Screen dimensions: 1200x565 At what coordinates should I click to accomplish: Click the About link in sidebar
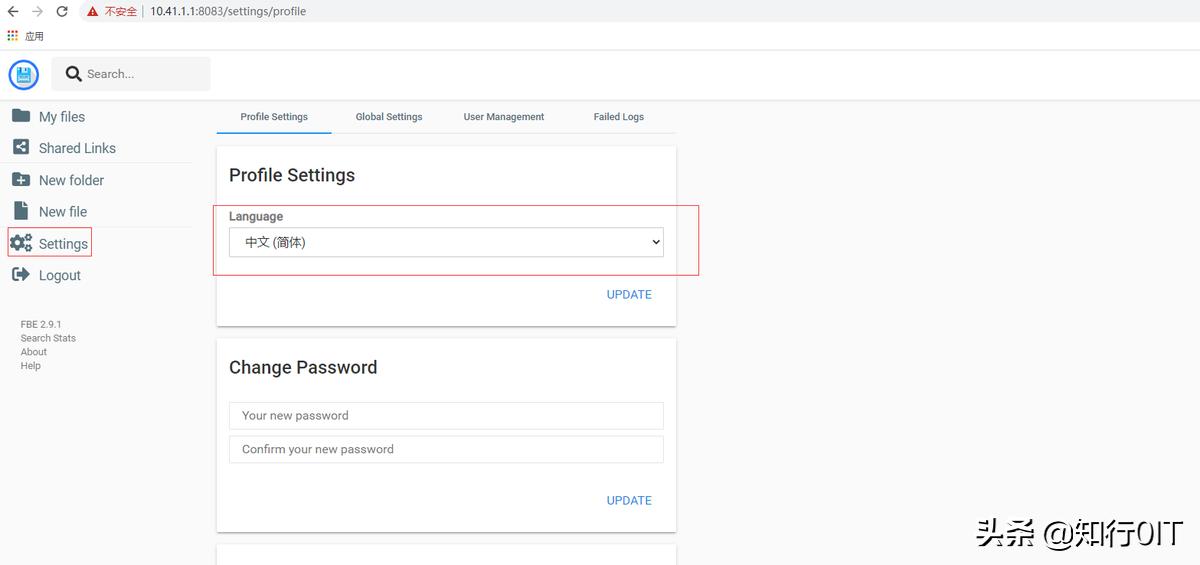34,352
